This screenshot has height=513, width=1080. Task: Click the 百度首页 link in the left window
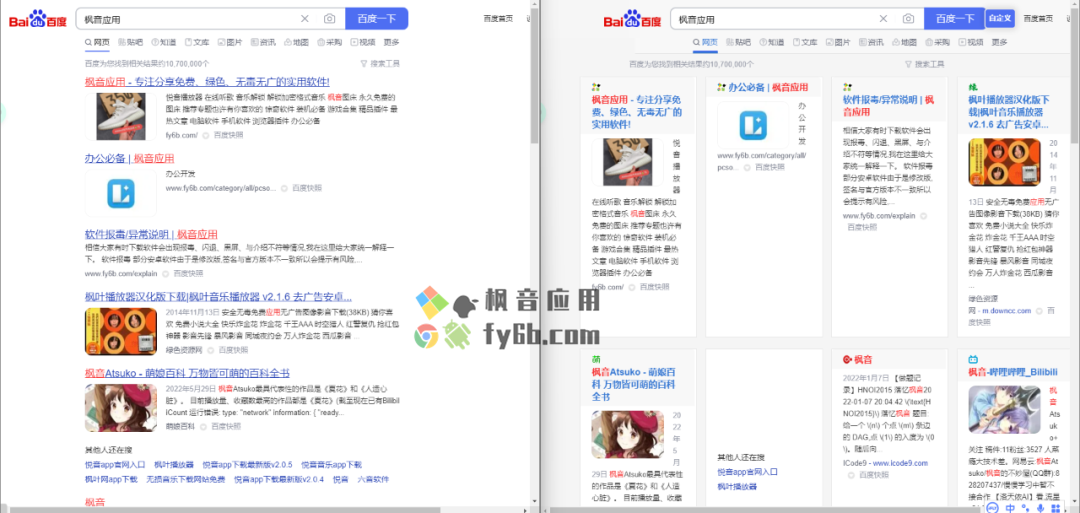[498, 19]
